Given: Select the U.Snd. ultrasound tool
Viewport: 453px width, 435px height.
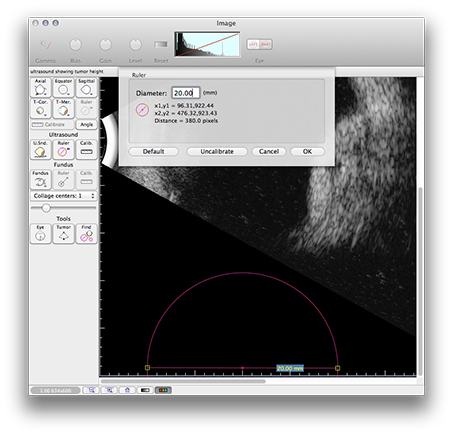Looking at the screenshot, I should click(40, 150).
